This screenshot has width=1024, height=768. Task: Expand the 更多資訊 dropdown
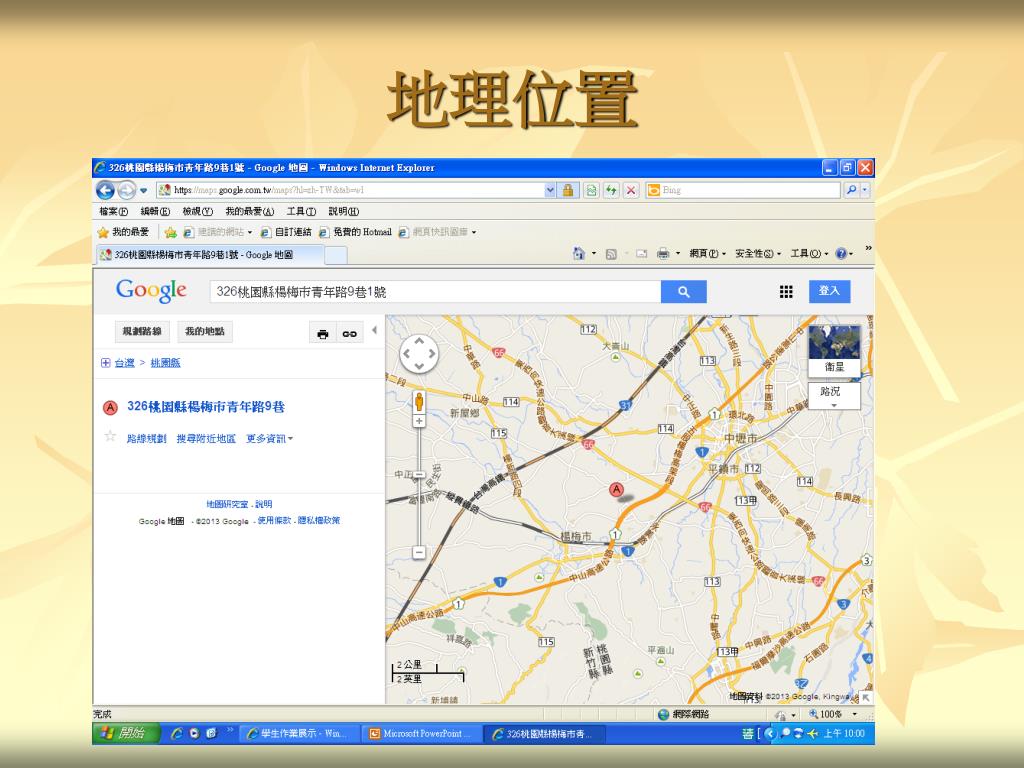269,439
